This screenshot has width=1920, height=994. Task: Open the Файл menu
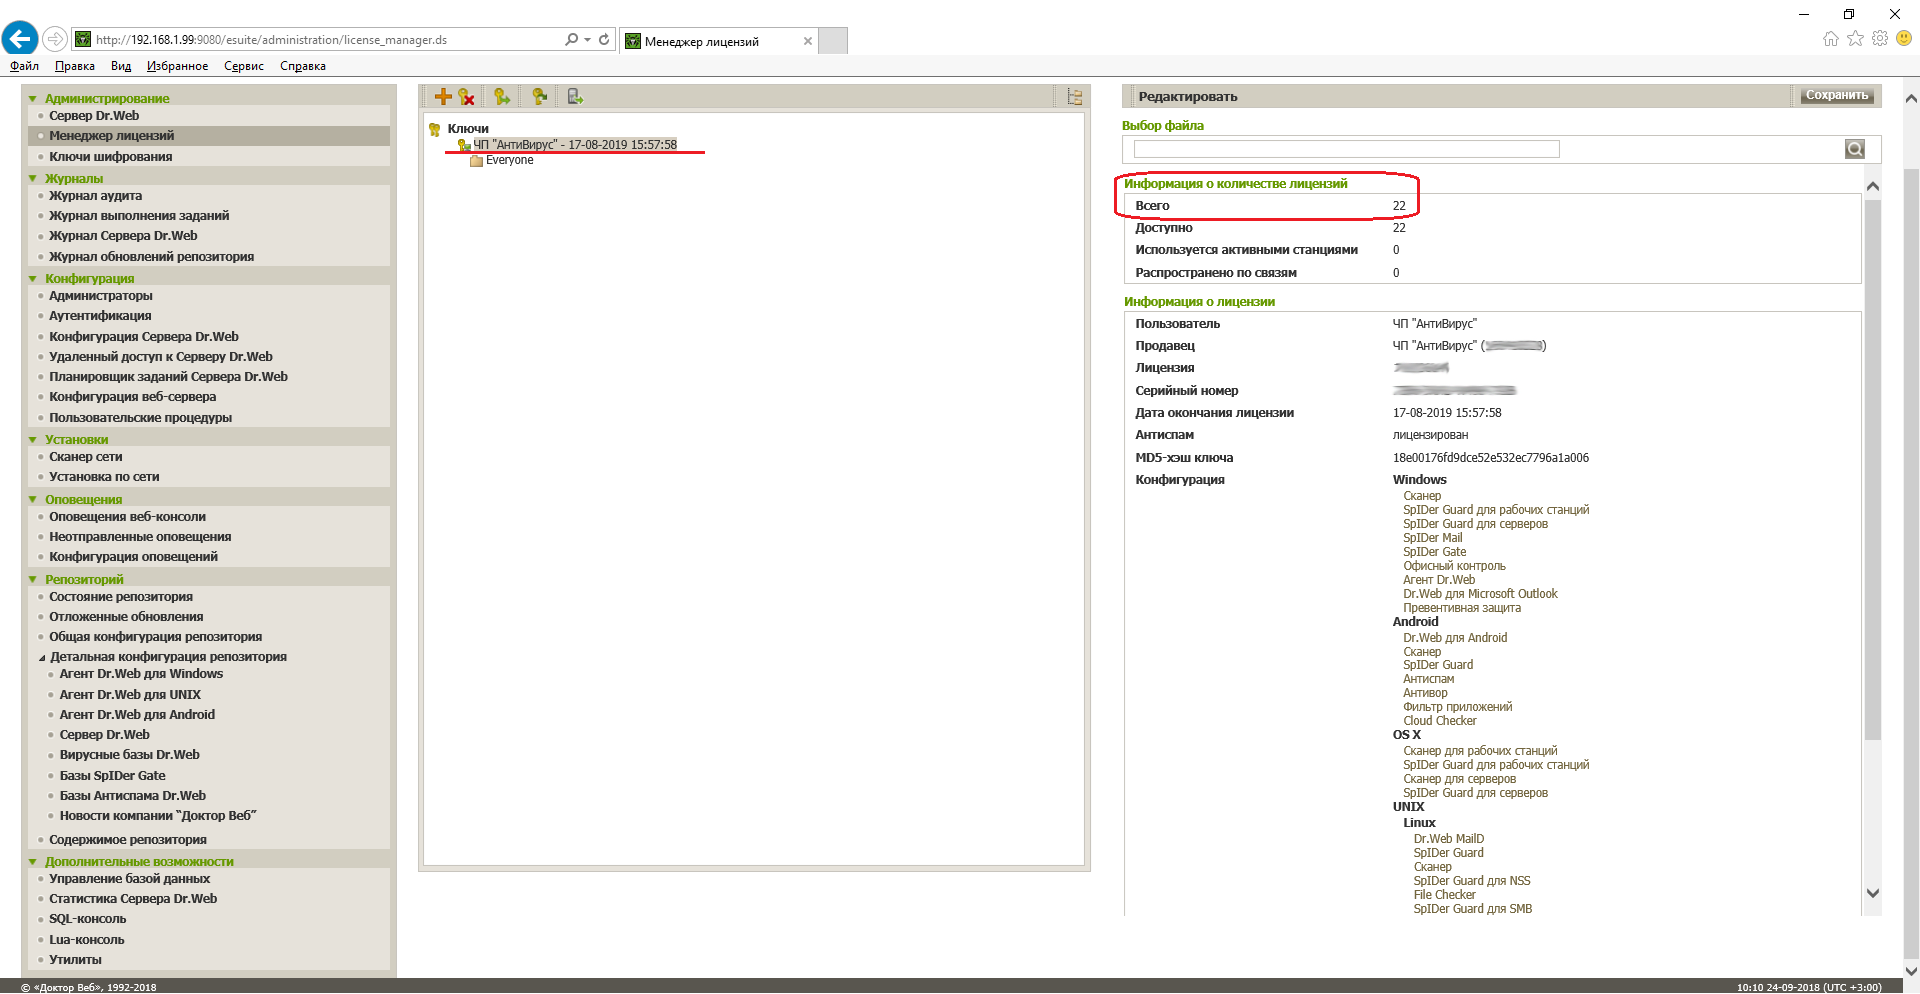click(x=24, y=66)
